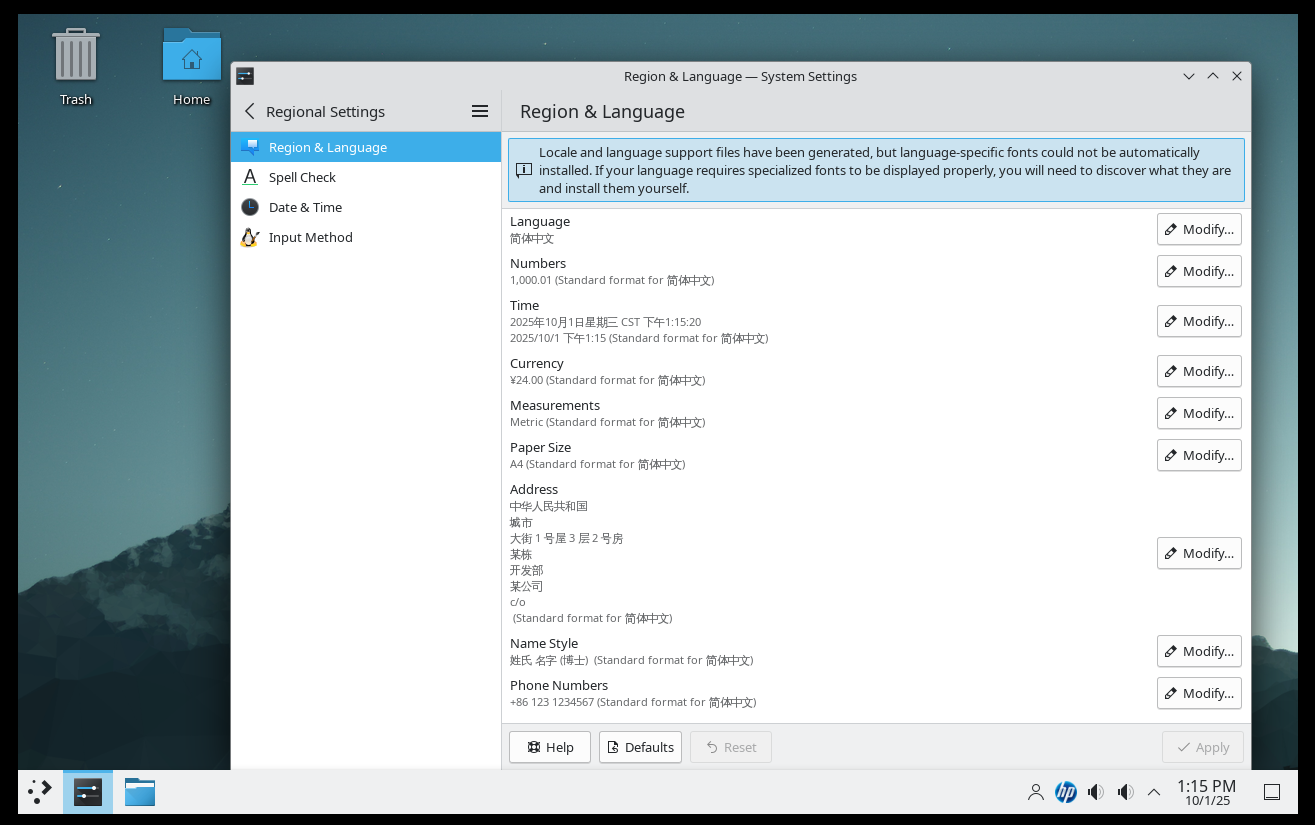Screen dimensions: 1315x825
Task: Modify the Currency format
Action: tap(1199, 371)
